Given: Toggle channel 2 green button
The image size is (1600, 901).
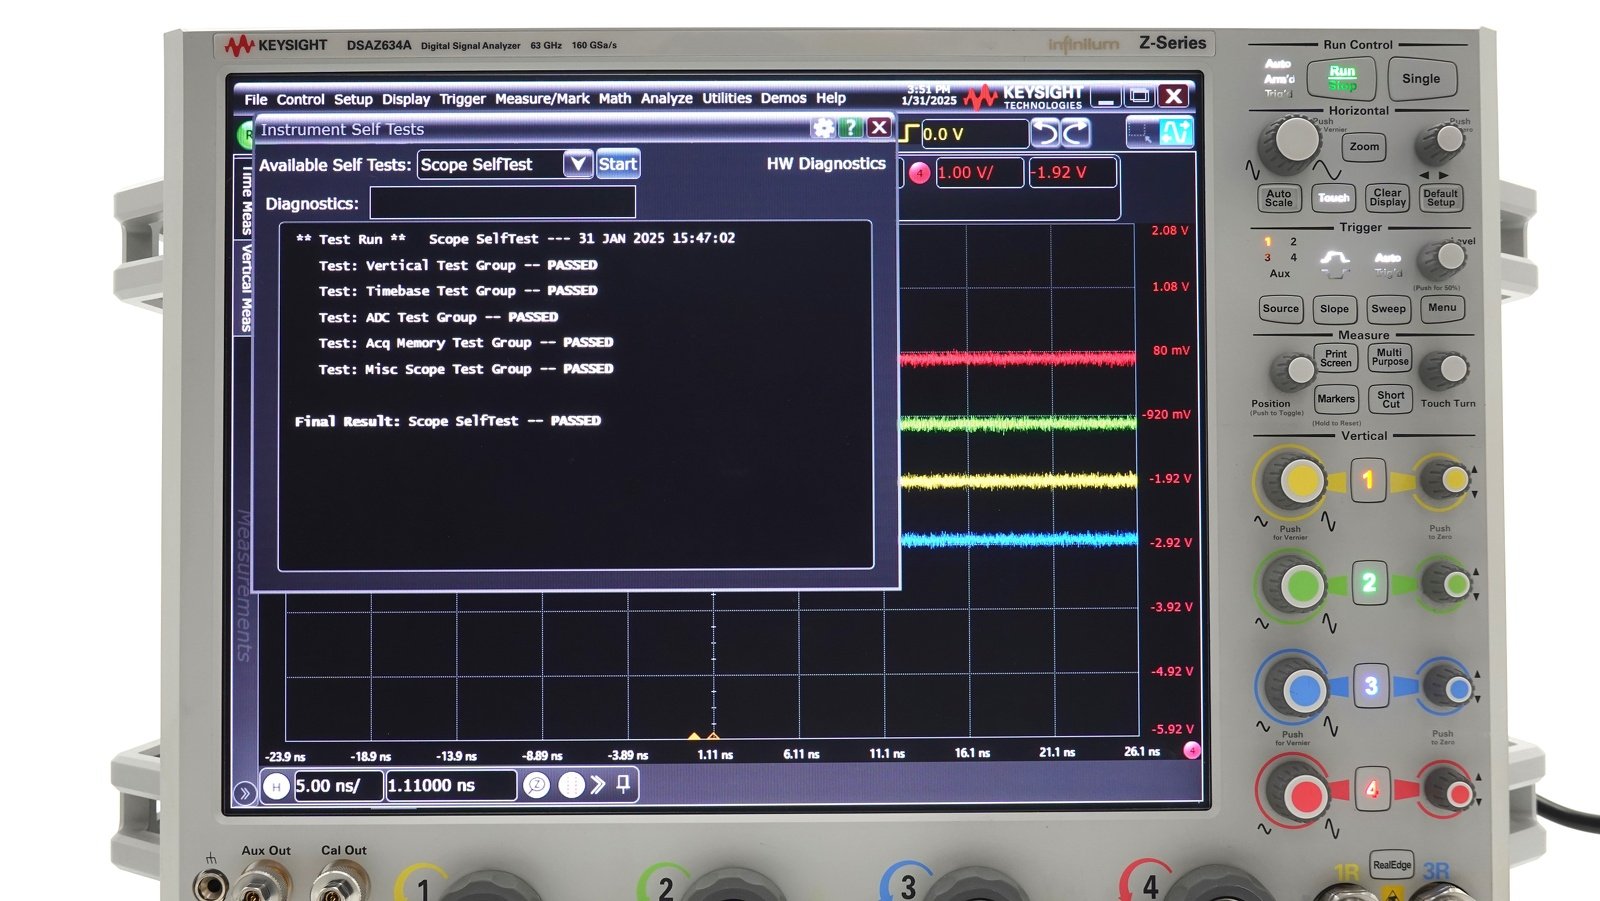Looking at the screenshot, I should click(x=1369, y=583).
